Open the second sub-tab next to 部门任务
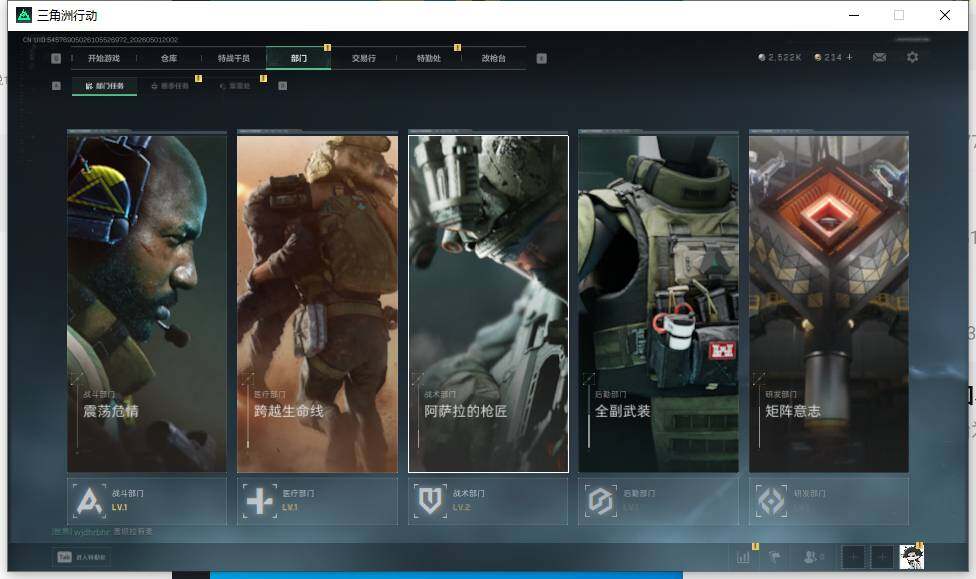Screen dimensions: 976x579 [x=170, y=86]
